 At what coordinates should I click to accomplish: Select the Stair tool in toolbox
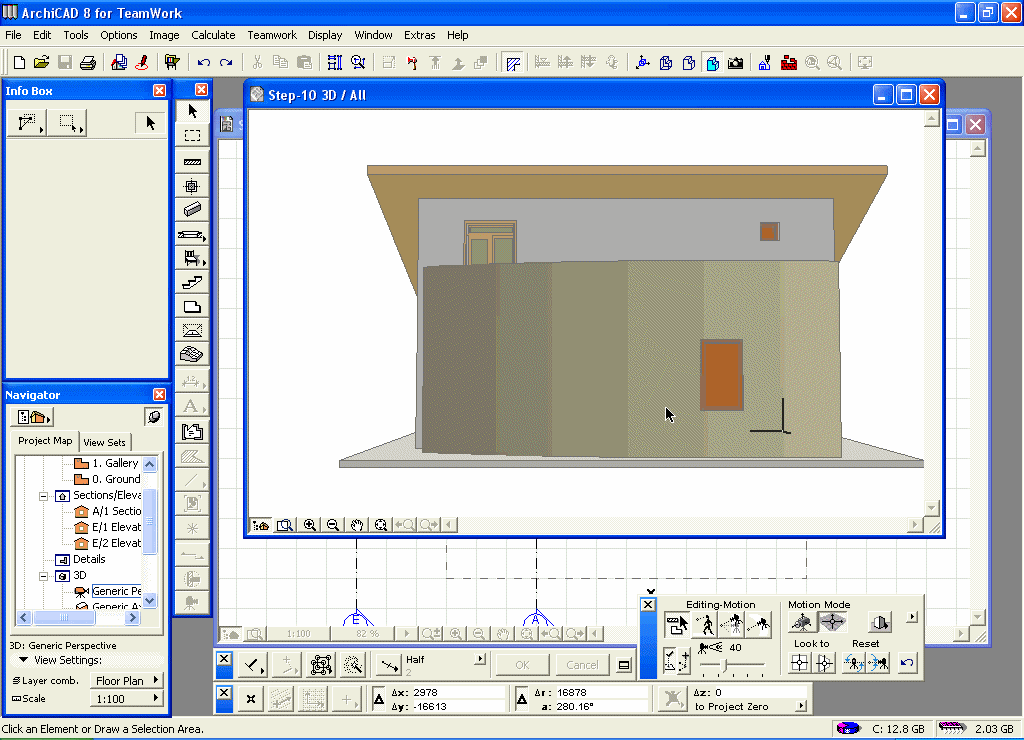tap(193, 283)
